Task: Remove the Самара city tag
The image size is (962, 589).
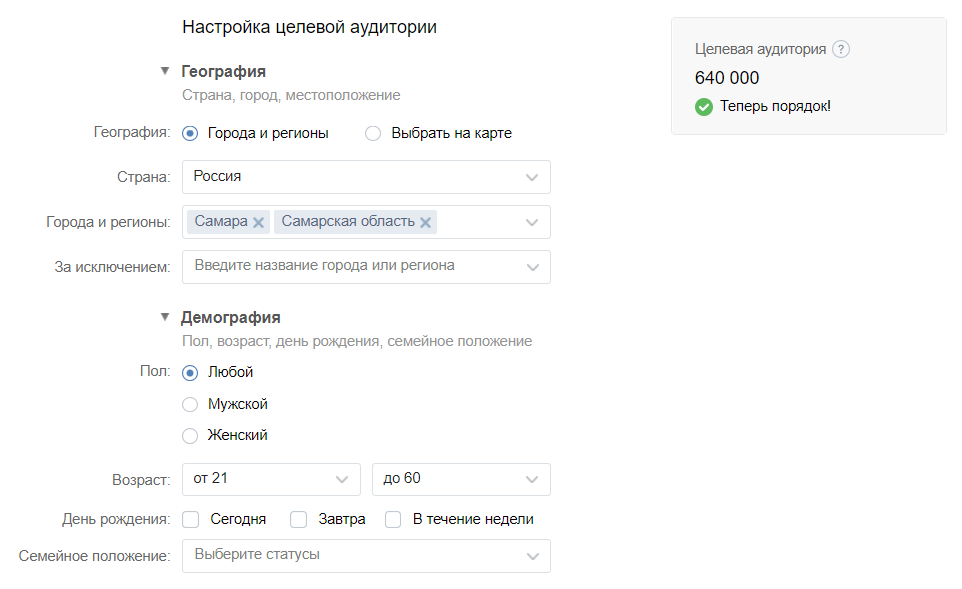Action: click(259, 223)
